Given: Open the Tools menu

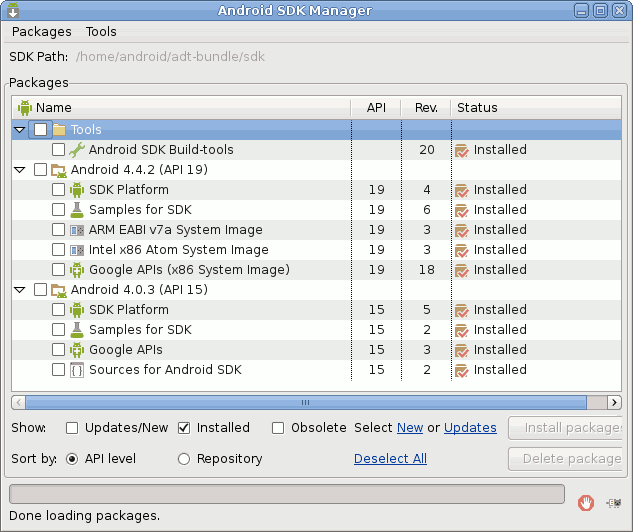Looking at the screenshot, I should 101,31.
